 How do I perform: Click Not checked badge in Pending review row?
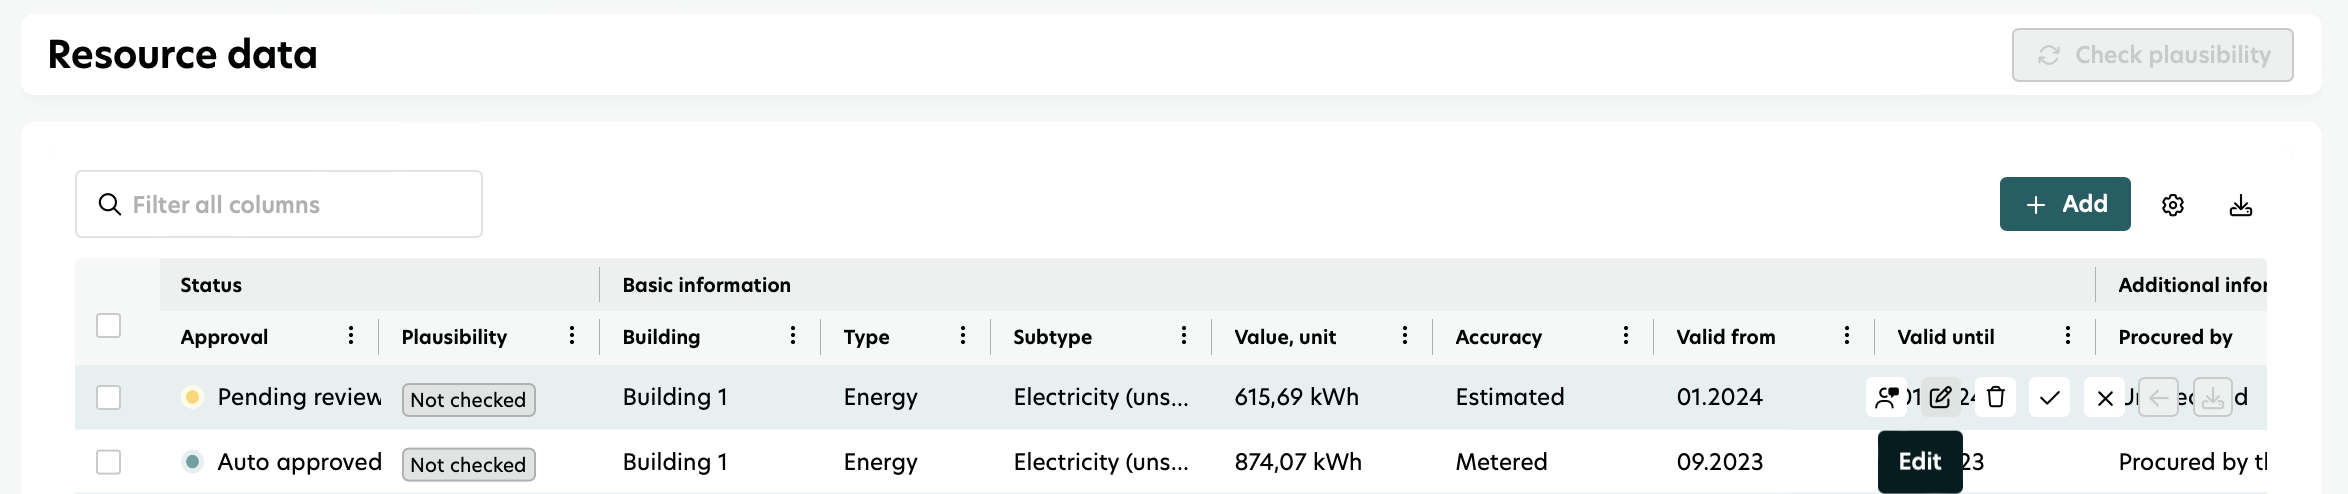[x=468, y=400]
